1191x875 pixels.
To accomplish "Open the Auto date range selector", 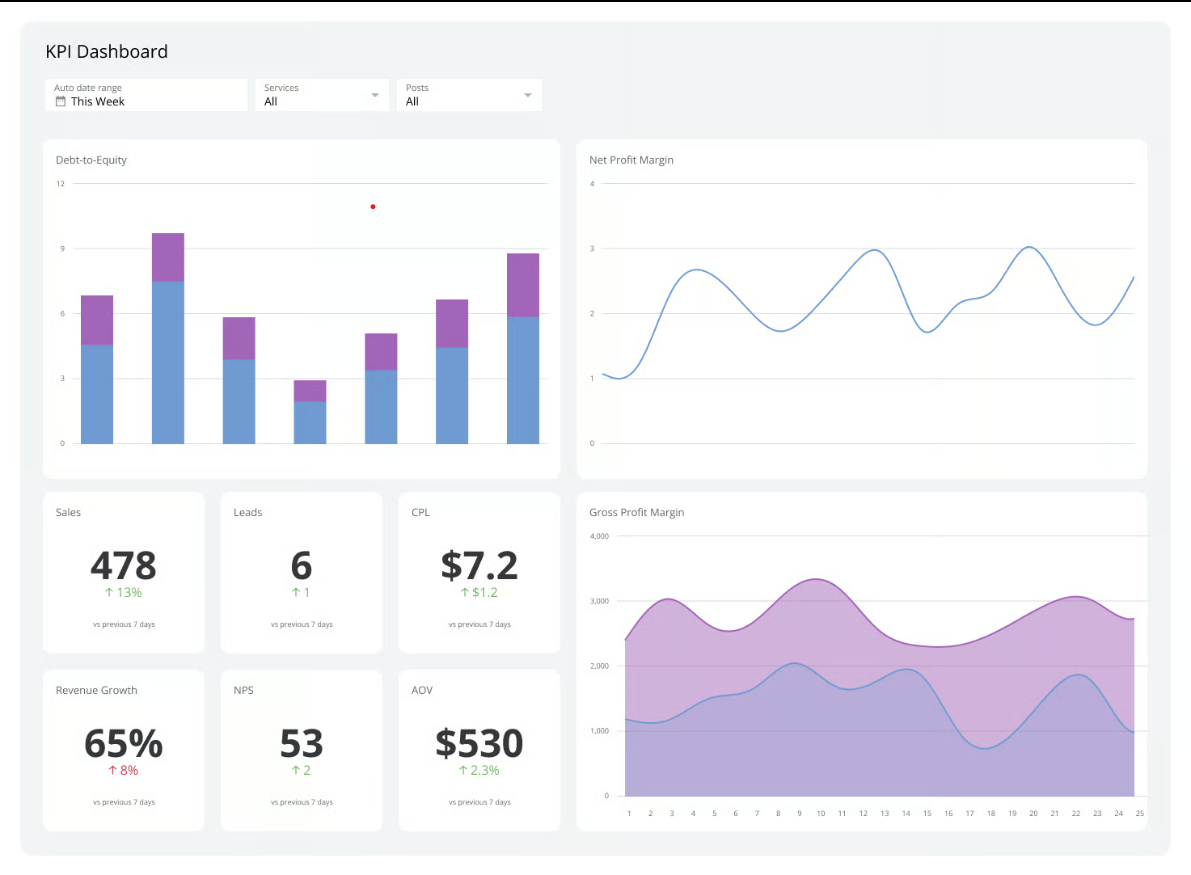I will [146, 95].
